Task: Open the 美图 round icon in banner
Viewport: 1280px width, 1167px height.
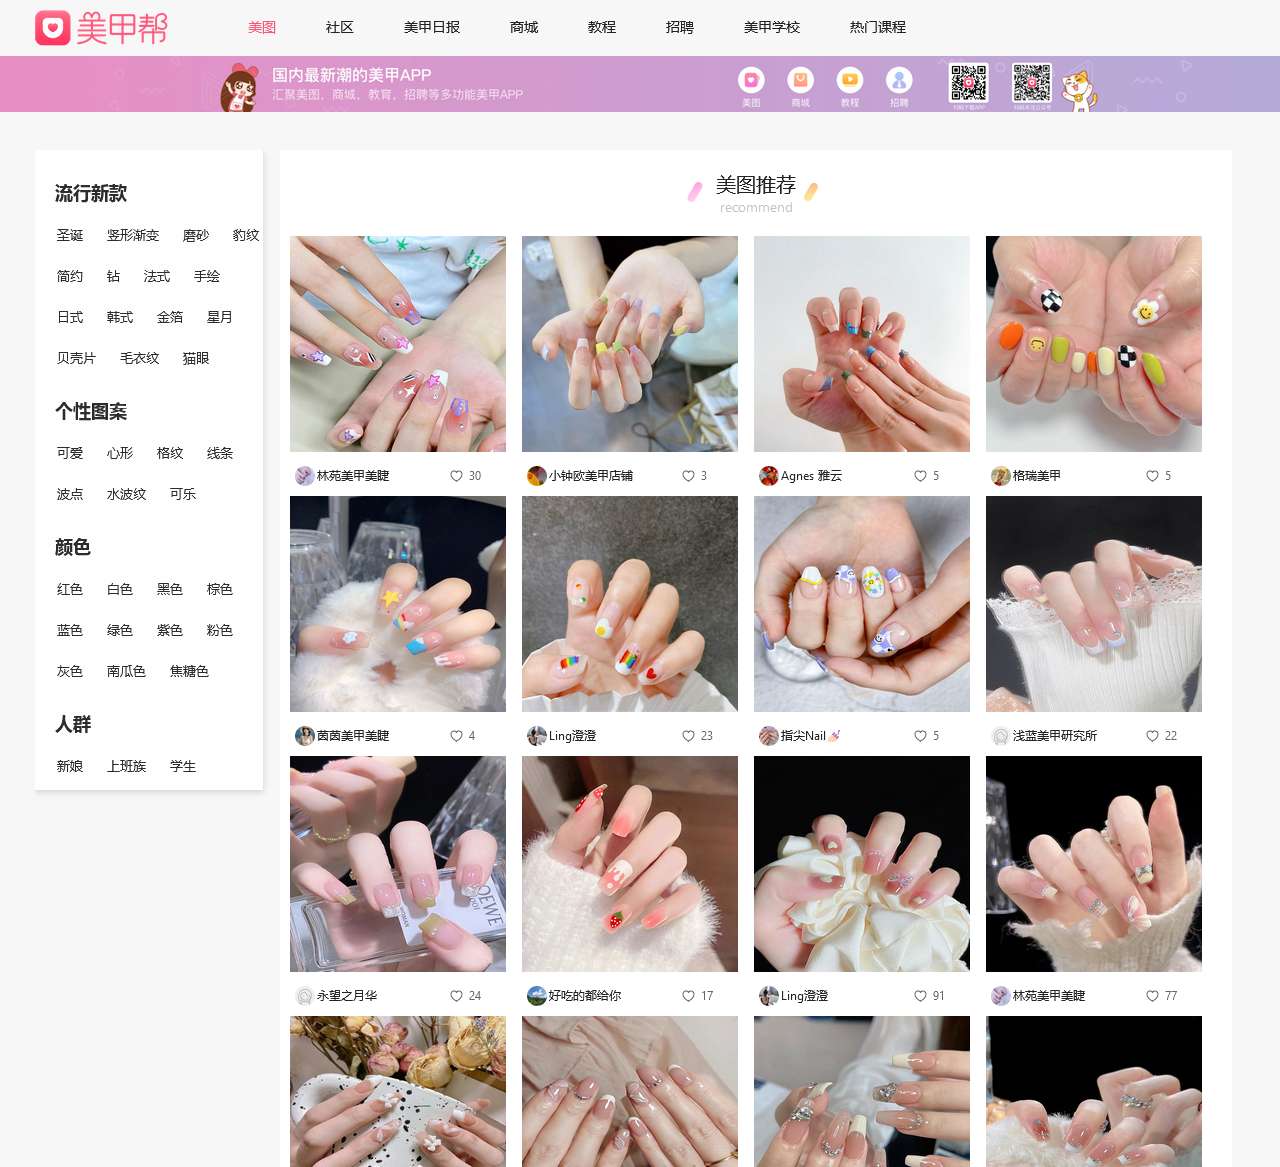Action: click(x=751, y=80)
